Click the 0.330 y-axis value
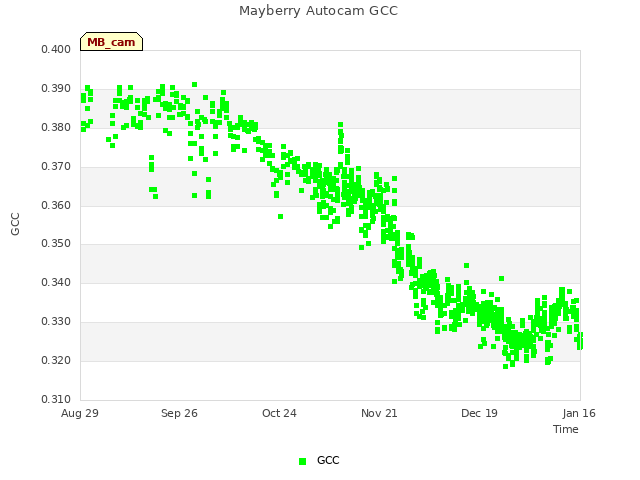The width and height of the screenshot is (640, 480). [x=56, y=322]
